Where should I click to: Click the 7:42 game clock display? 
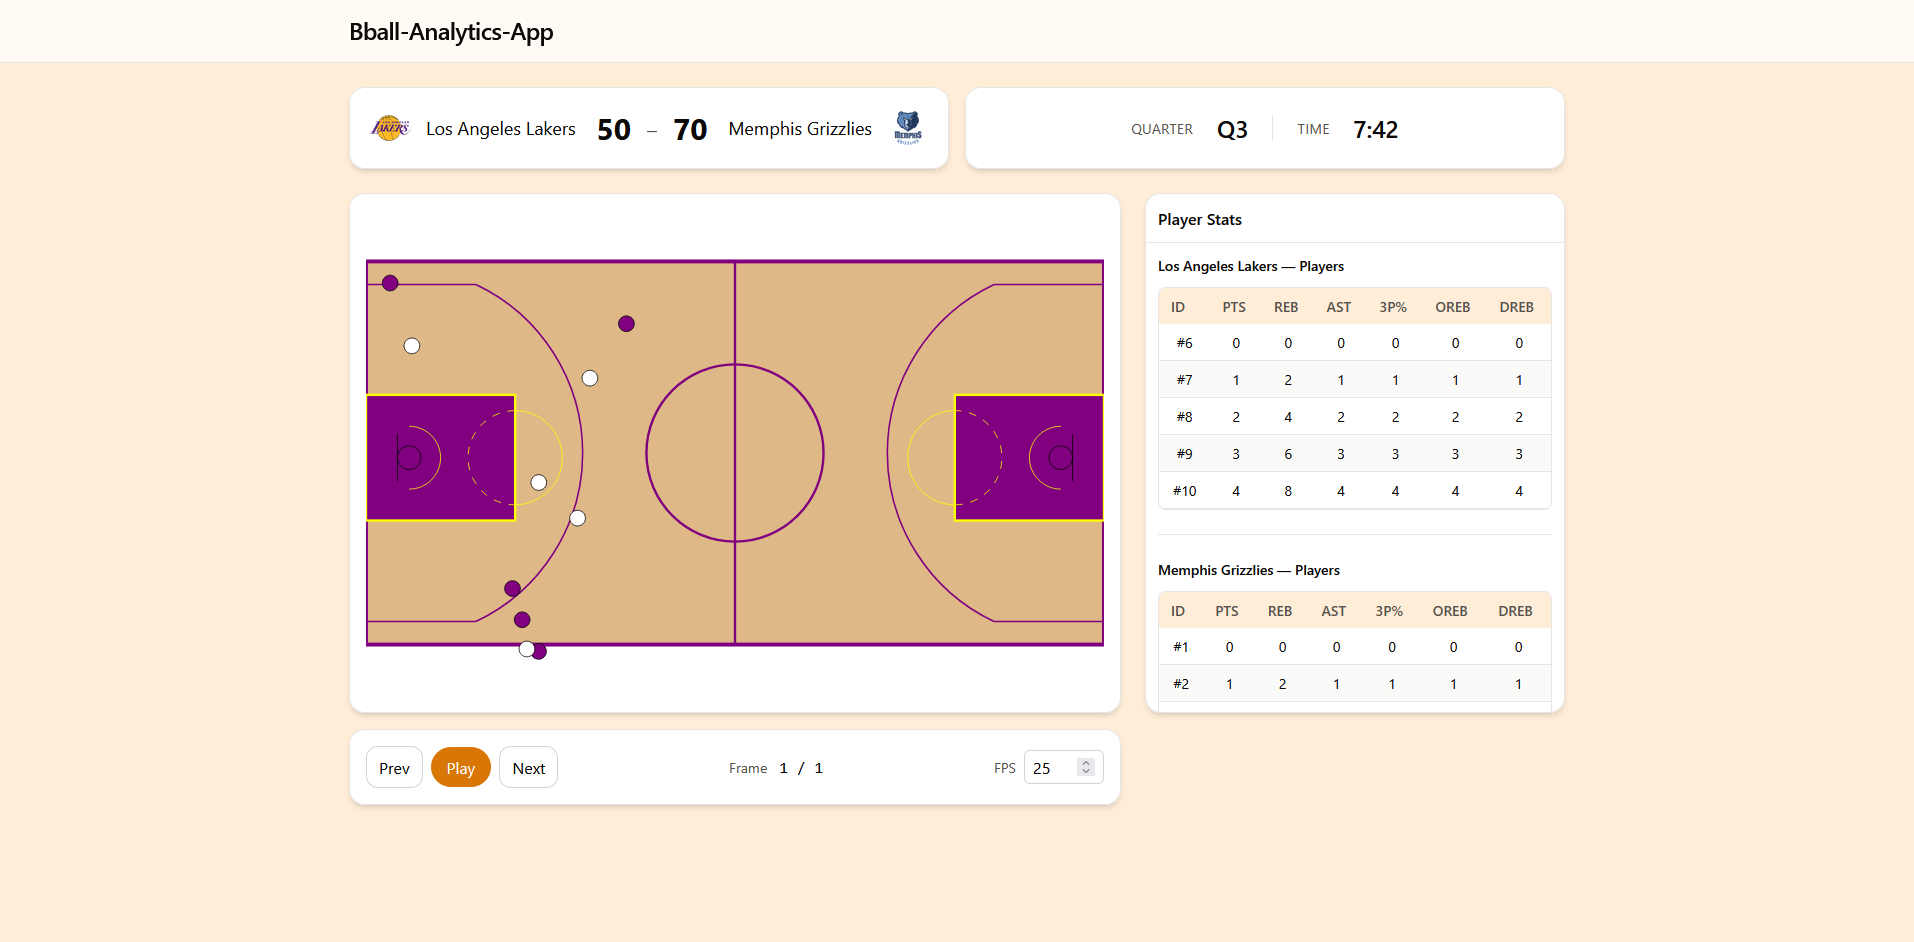point(1375,129)
